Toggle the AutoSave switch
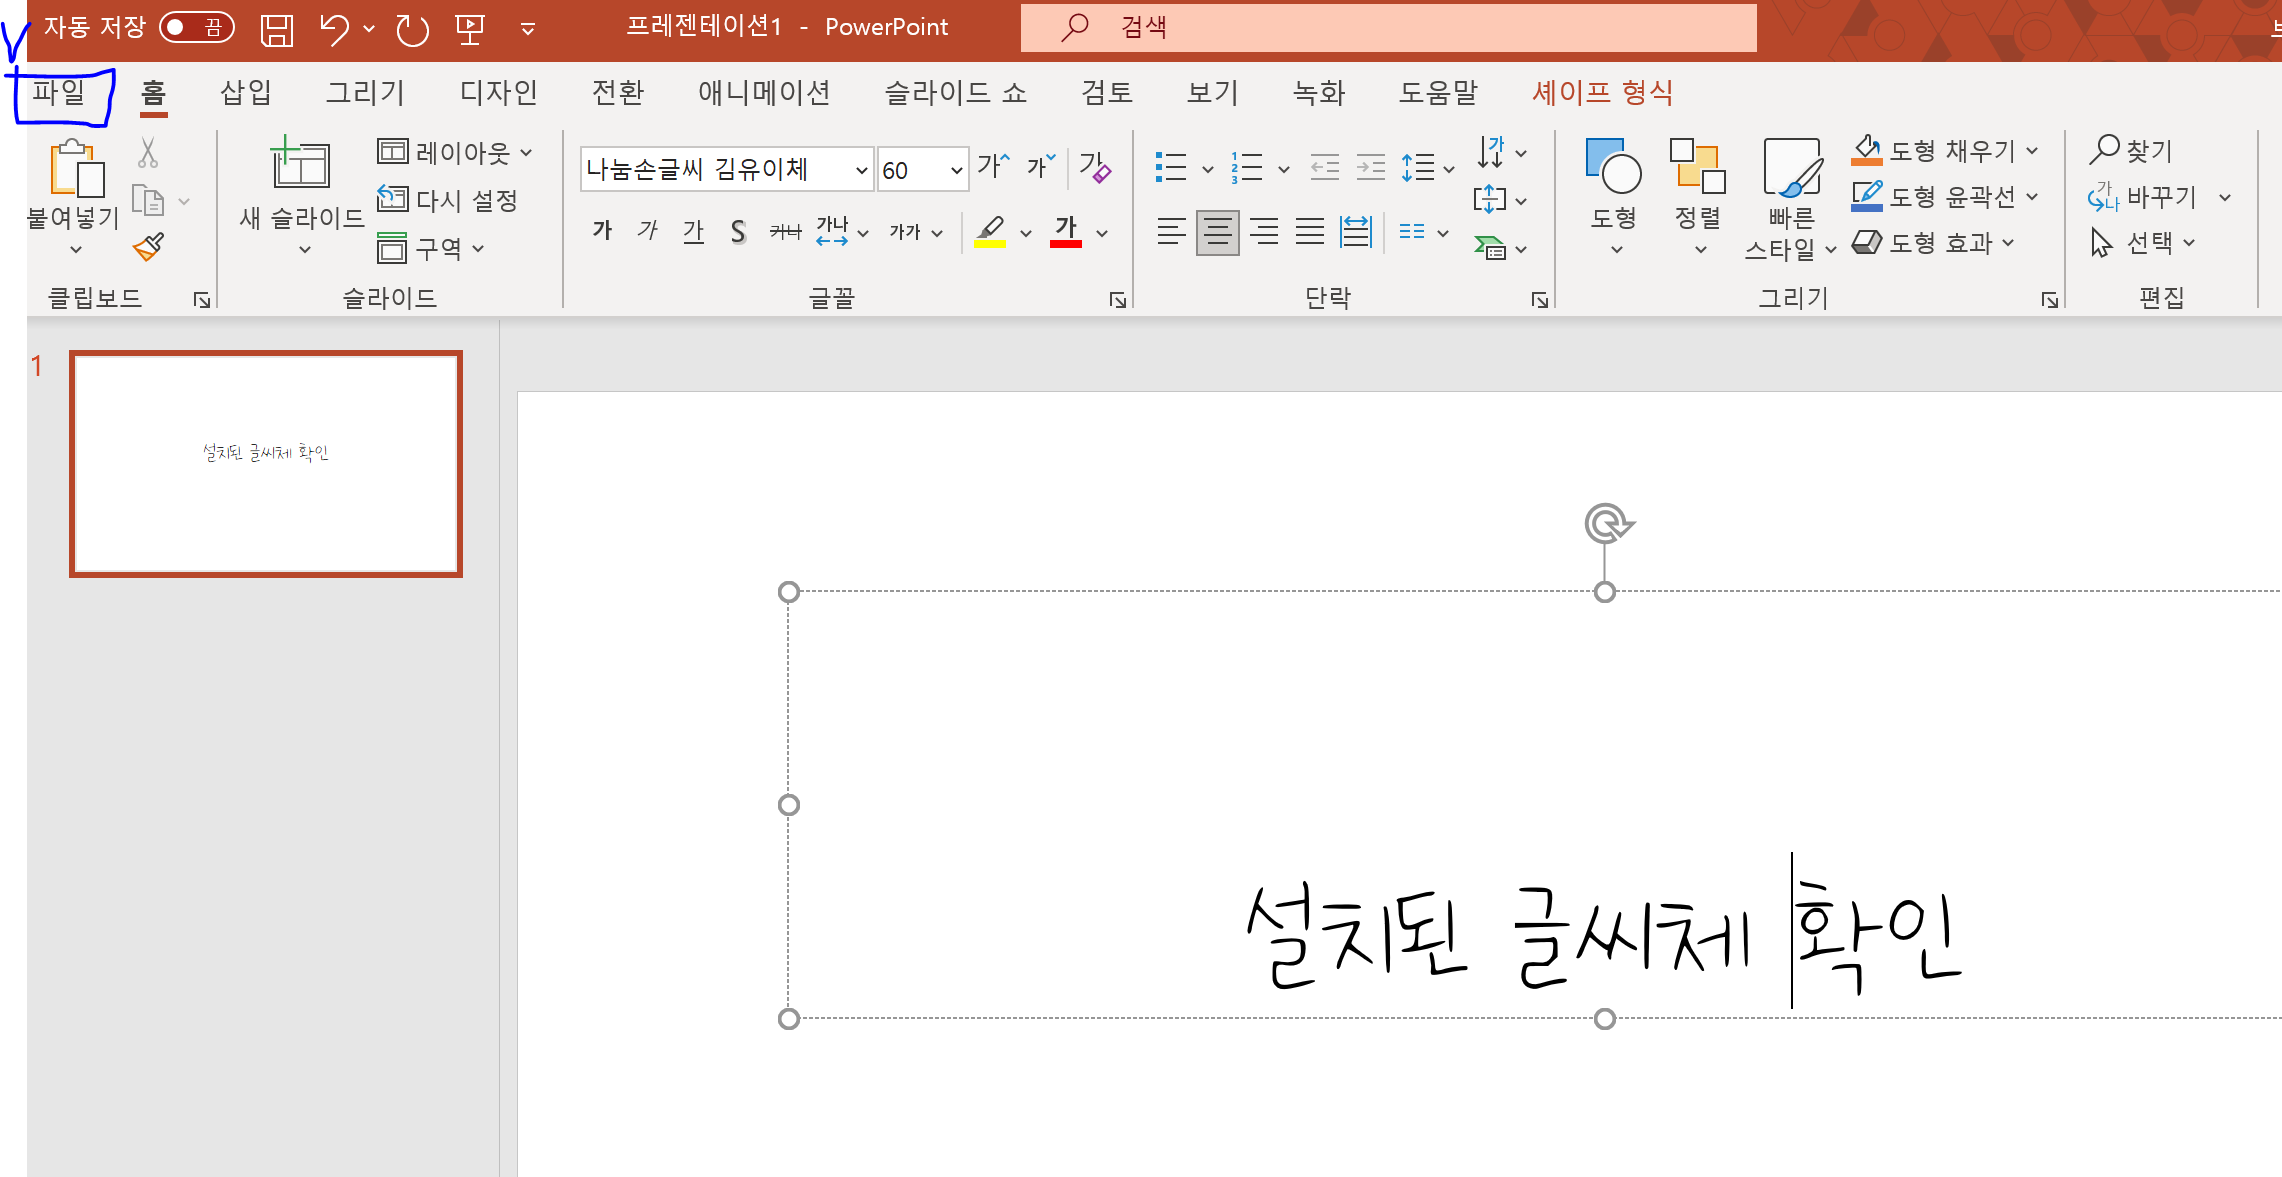Viewport: 2282px width, 1177px height. 196,27
